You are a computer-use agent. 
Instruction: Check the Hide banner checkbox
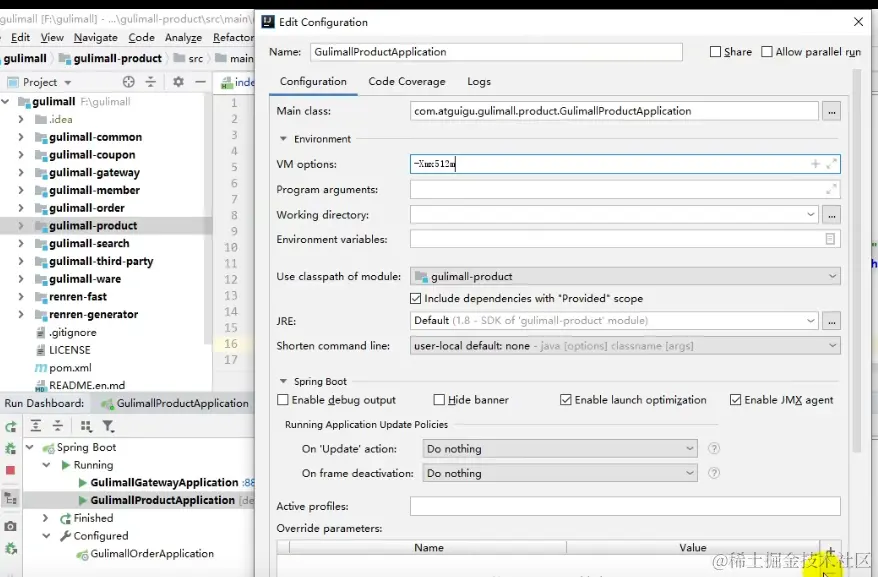pyautogui.click(x=439, y=400)
